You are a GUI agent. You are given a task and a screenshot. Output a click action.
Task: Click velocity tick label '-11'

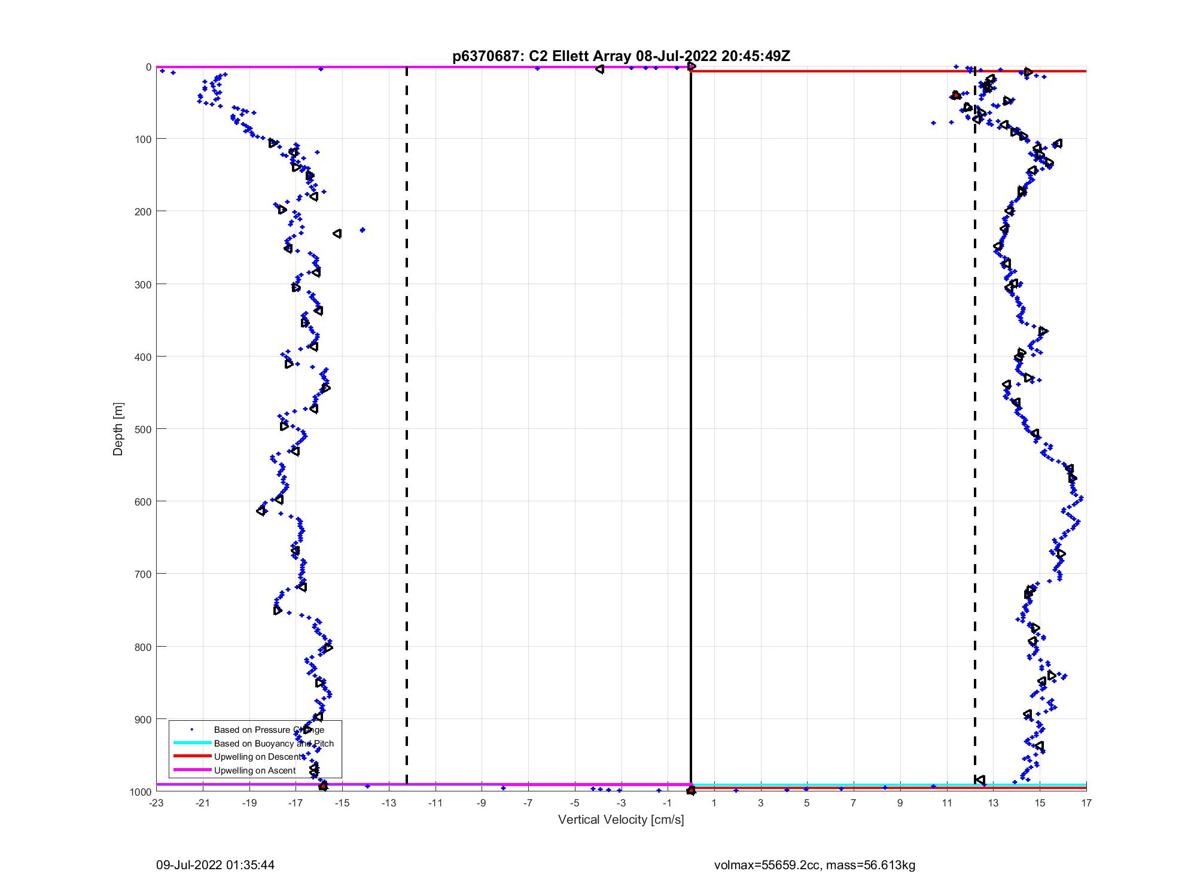(x=435, y=802)
